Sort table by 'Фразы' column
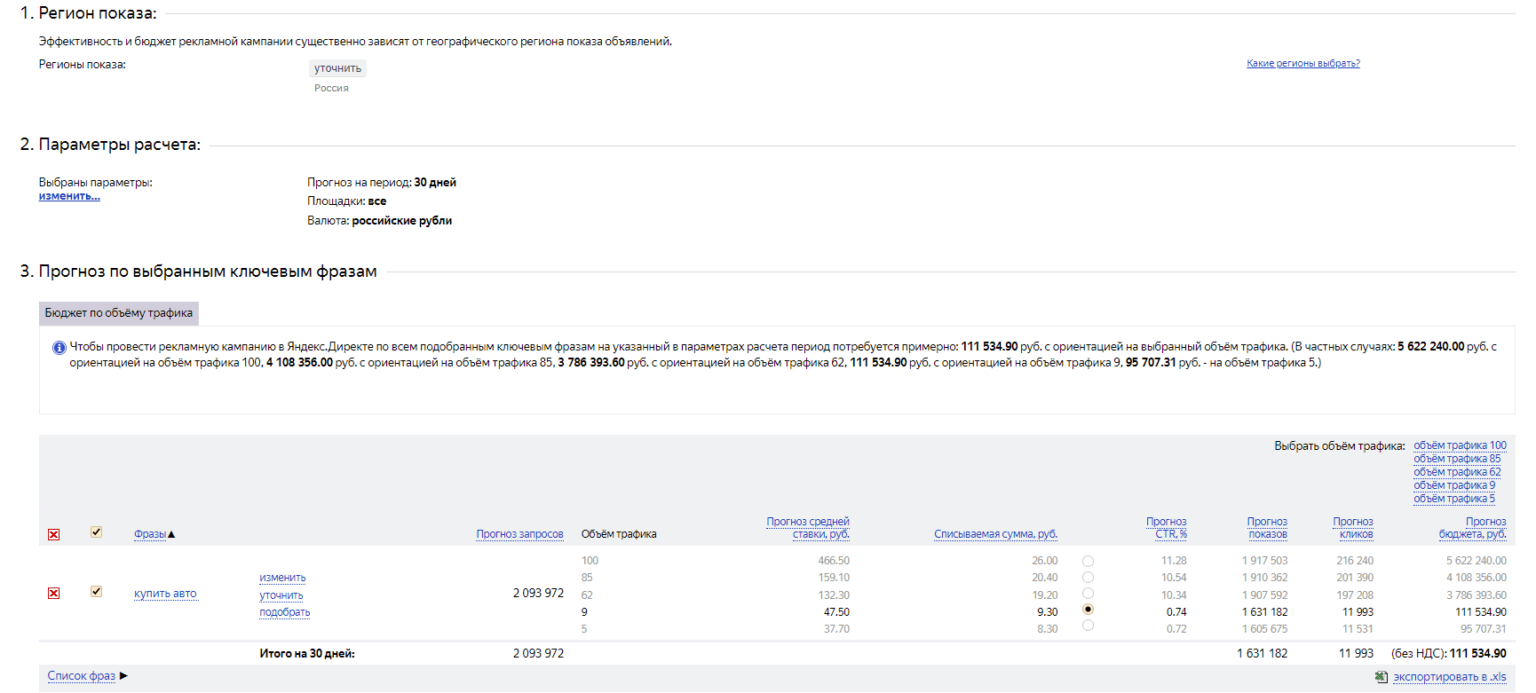1536x693 pixels. (150, 534)
